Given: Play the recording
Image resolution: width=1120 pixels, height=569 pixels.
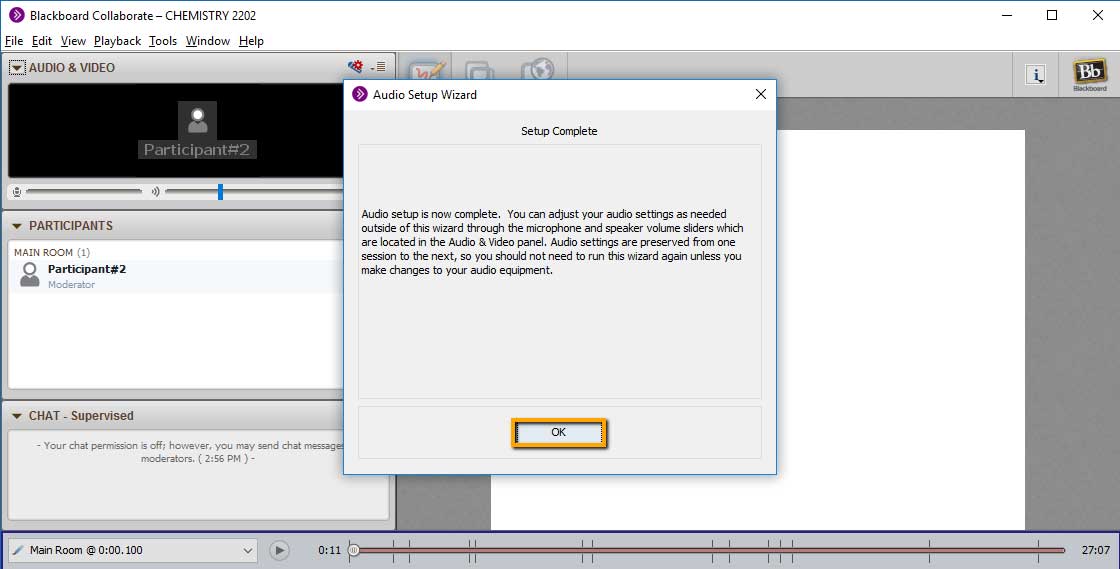Looking at the screenshot, I should click(279, 550).
